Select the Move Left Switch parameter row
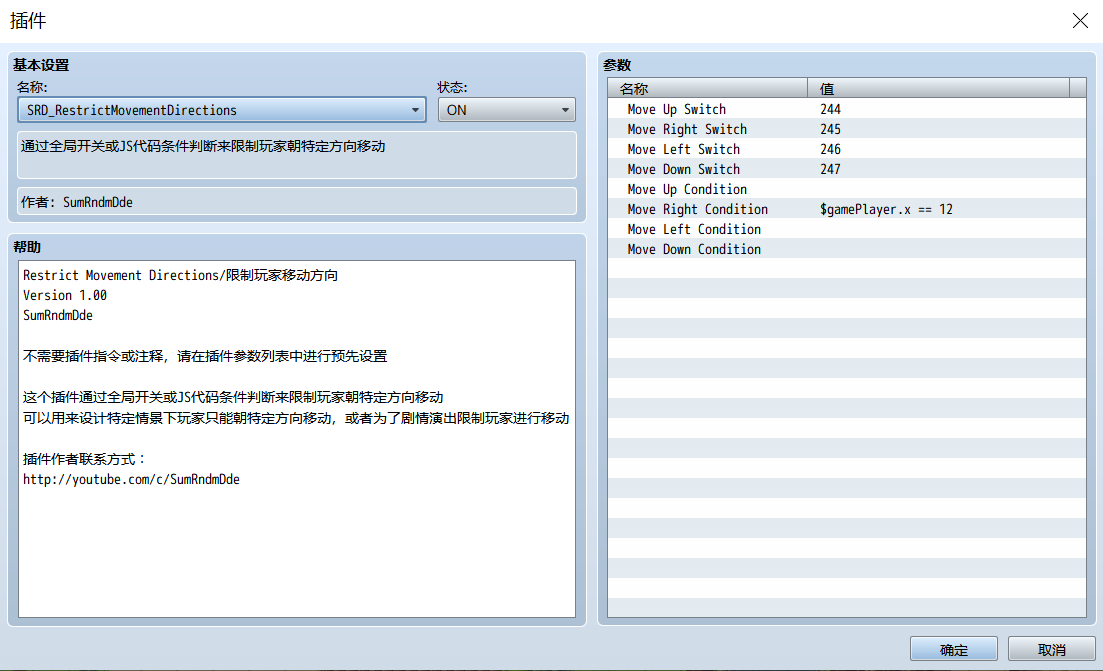 (847, 149)
